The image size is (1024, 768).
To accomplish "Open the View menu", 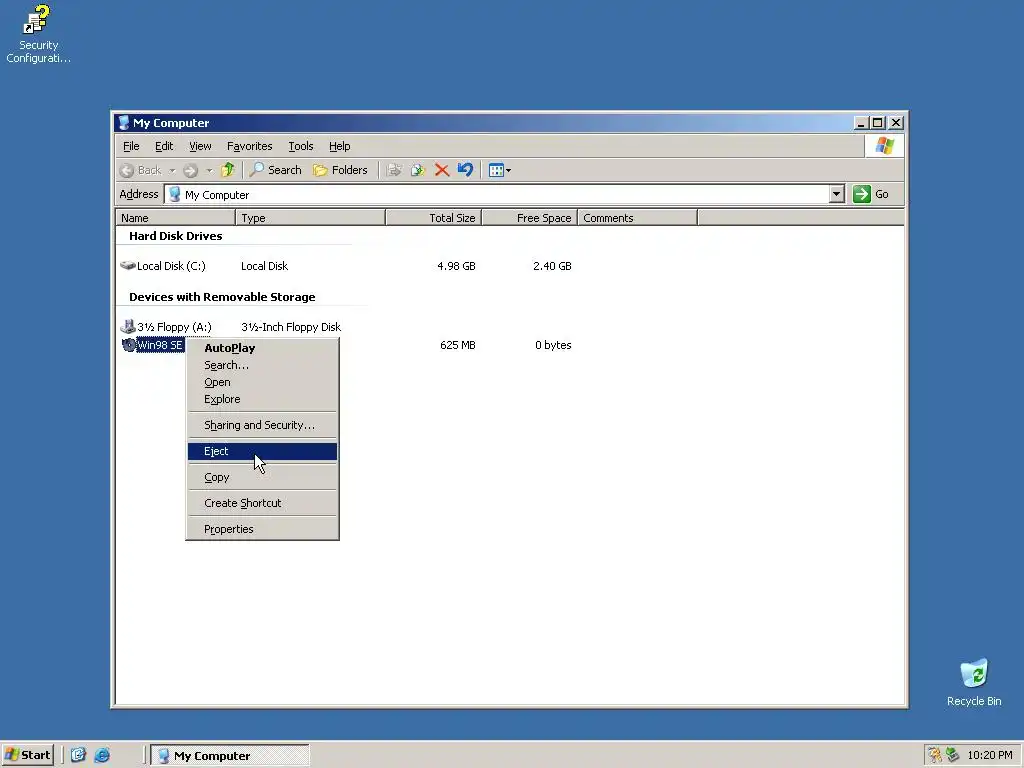I will coord(200,146).
